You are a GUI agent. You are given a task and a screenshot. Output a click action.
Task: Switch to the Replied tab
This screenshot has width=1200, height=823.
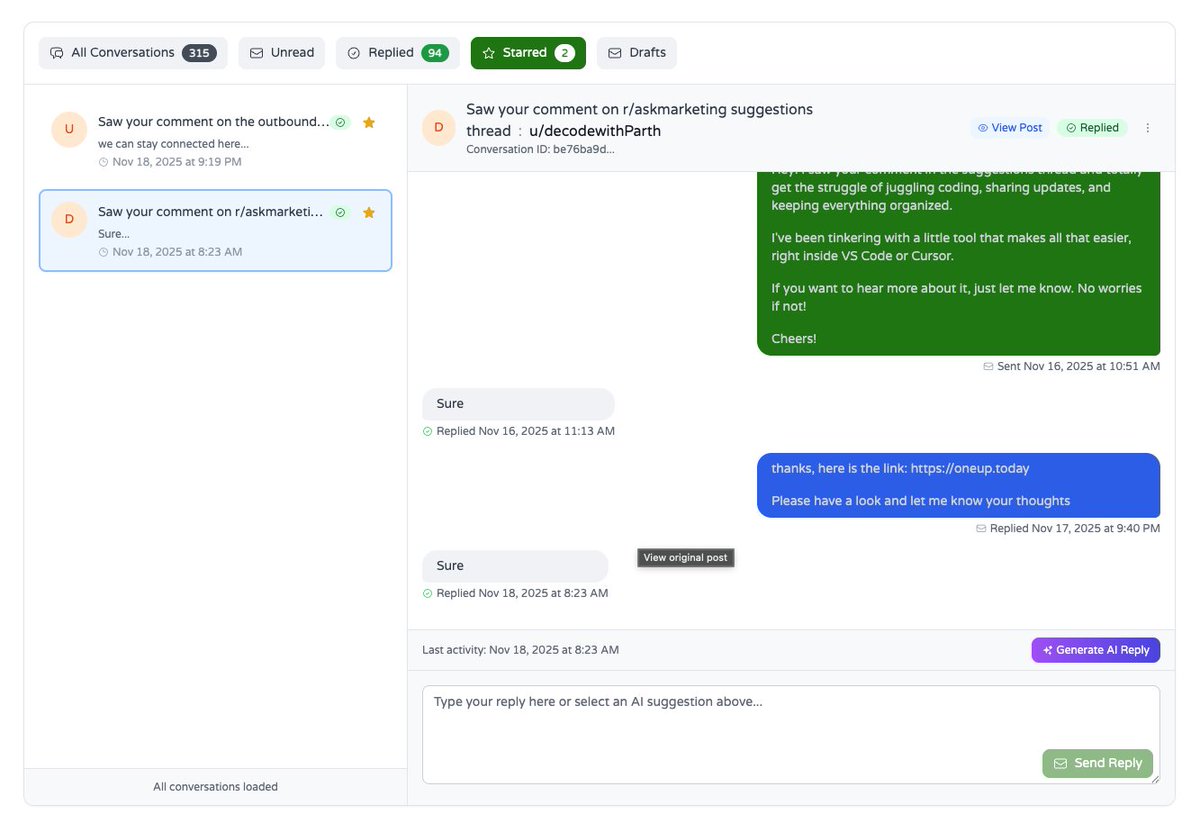pos(398,53)
